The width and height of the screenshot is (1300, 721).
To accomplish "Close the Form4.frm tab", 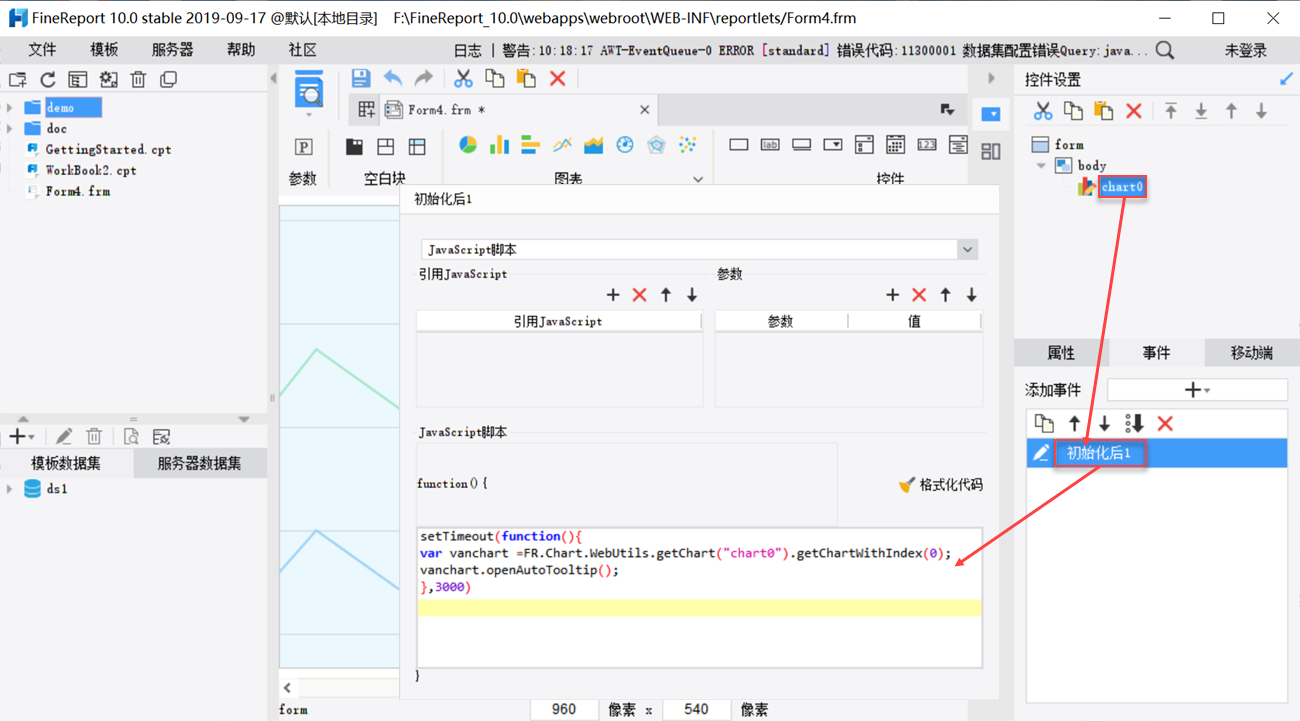I will tap(645, 110).
